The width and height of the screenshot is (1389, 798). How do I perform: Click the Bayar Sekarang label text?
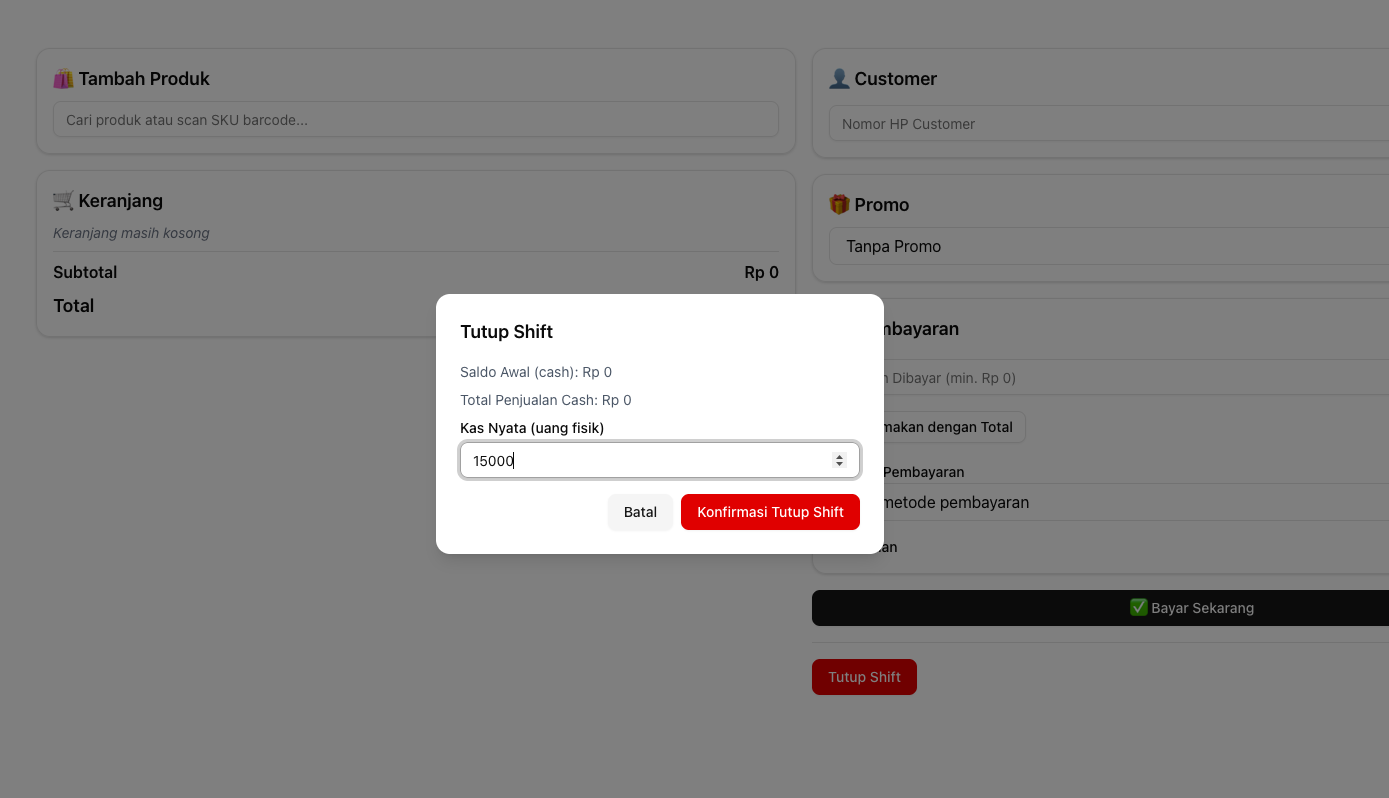pyautogui.click(x=1202, y=608)
